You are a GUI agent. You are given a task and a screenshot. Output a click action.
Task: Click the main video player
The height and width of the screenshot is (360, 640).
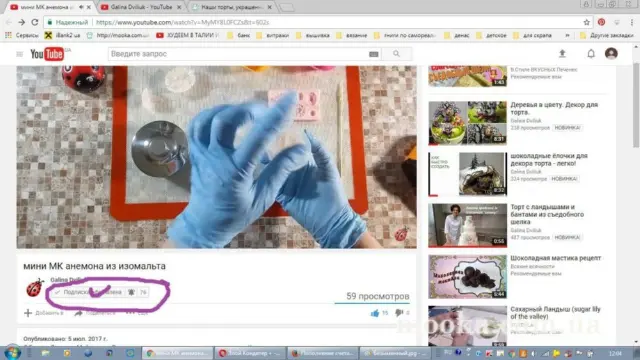216,157
